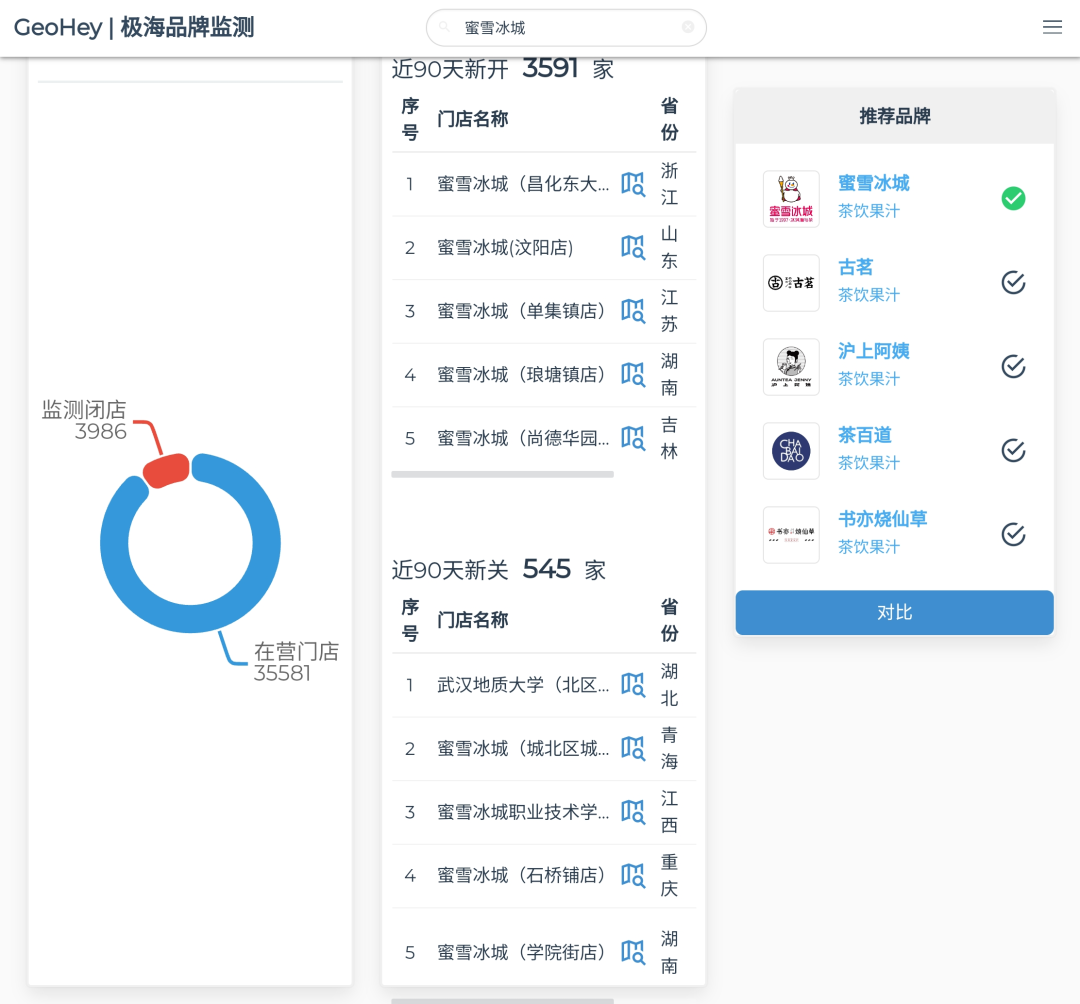Click the GeoHey 极海品牌监测 title
Screen dimensions: 1080x1004
pos(134,28)
